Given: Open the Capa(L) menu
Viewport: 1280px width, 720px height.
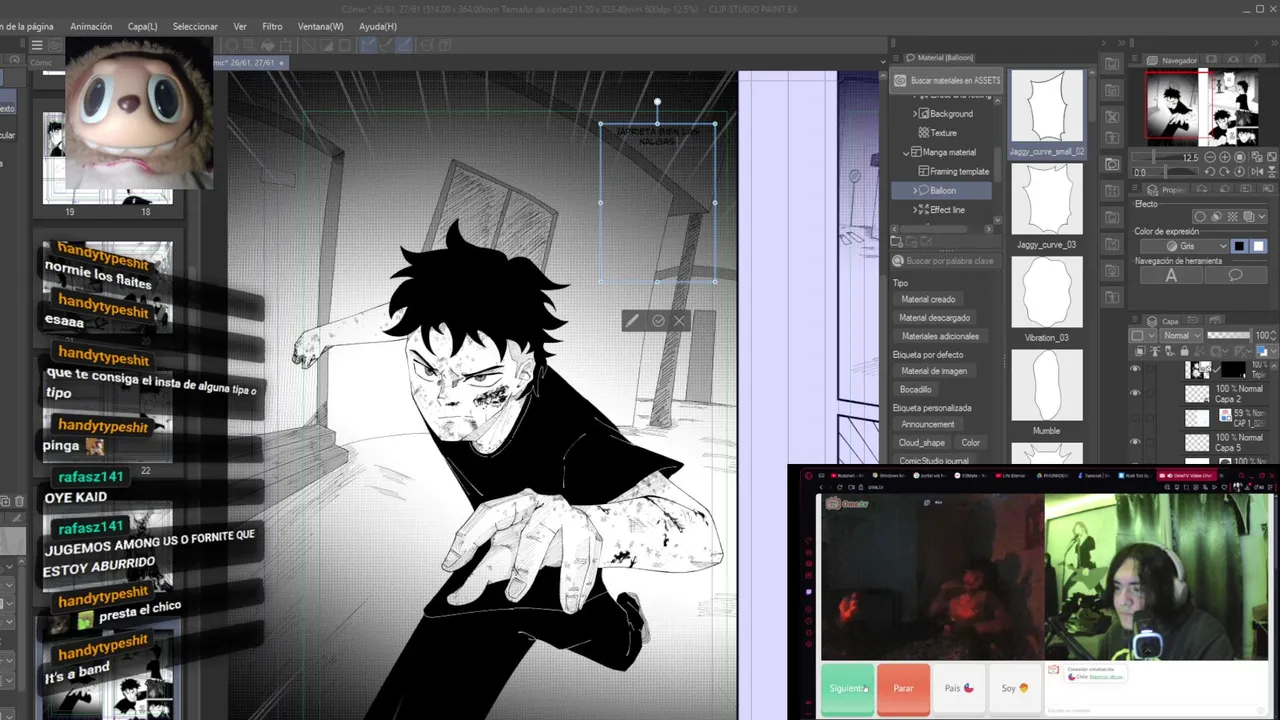Looking at the screenshot, I should tap(142, 26).
